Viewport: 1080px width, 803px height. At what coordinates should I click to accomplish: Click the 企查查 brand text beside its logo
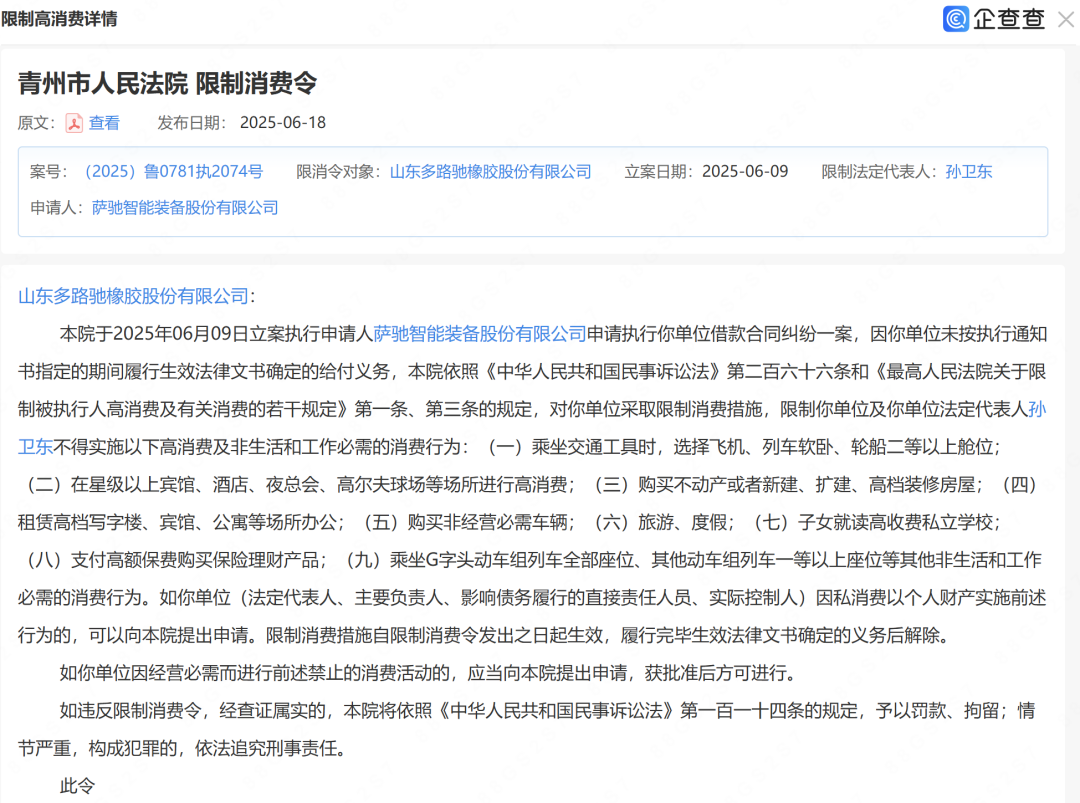(1007, 19)
